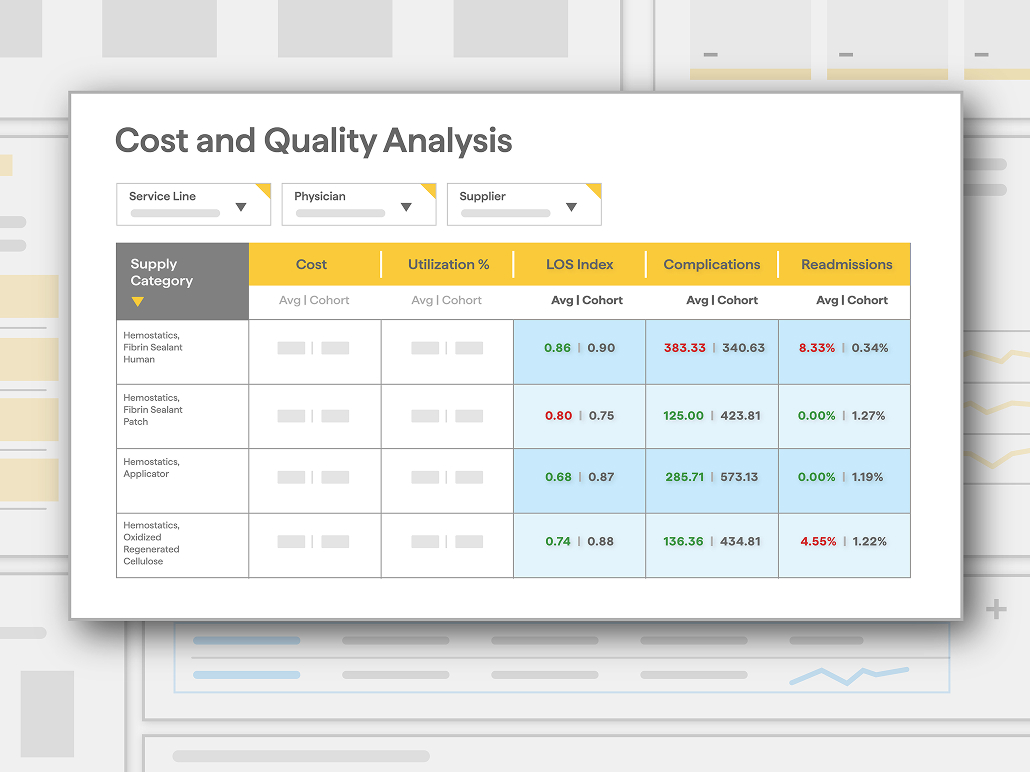Click yellow corner flag on Physician filter

point(430,189)
